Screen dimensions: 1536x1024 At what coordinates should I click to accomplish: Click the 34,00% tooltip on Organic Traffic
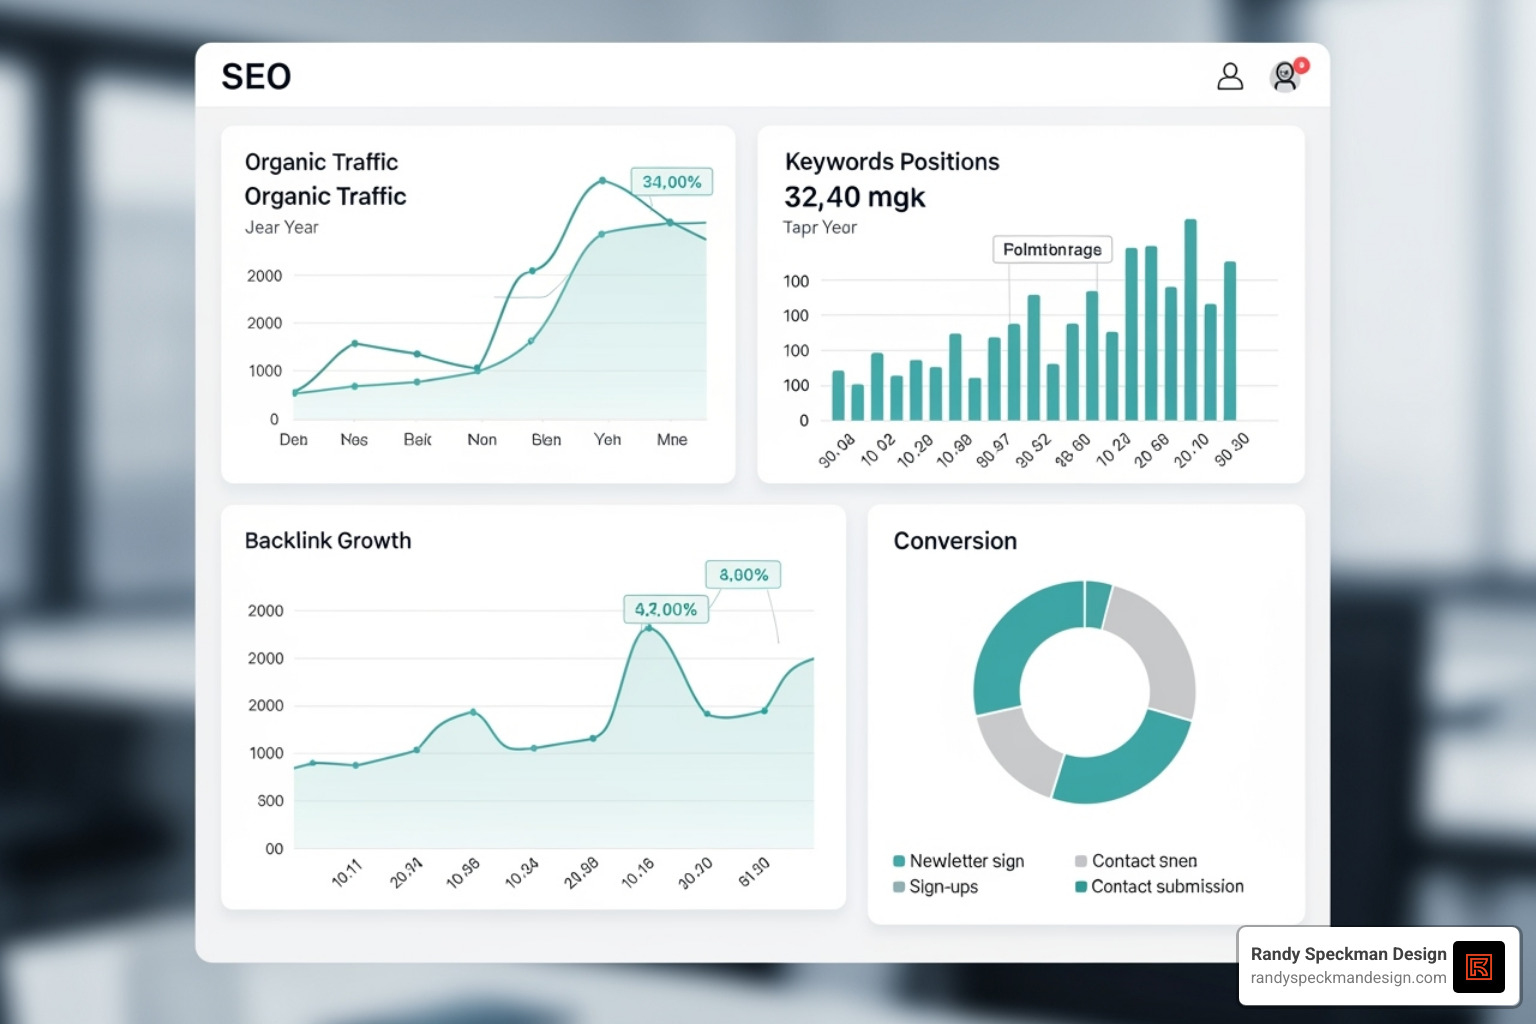point(672,181)
